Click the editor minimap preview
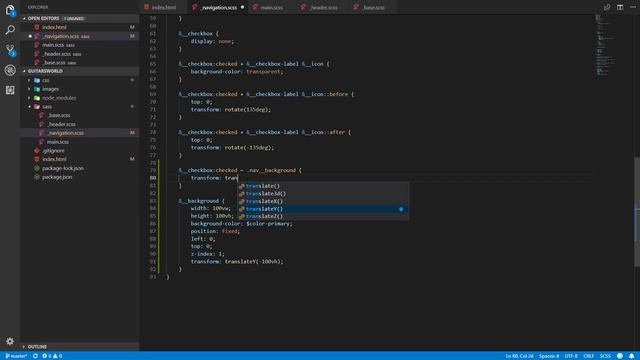Image resolution: width=640 pixels, height=360 pixels. click(x=605, y=45)
